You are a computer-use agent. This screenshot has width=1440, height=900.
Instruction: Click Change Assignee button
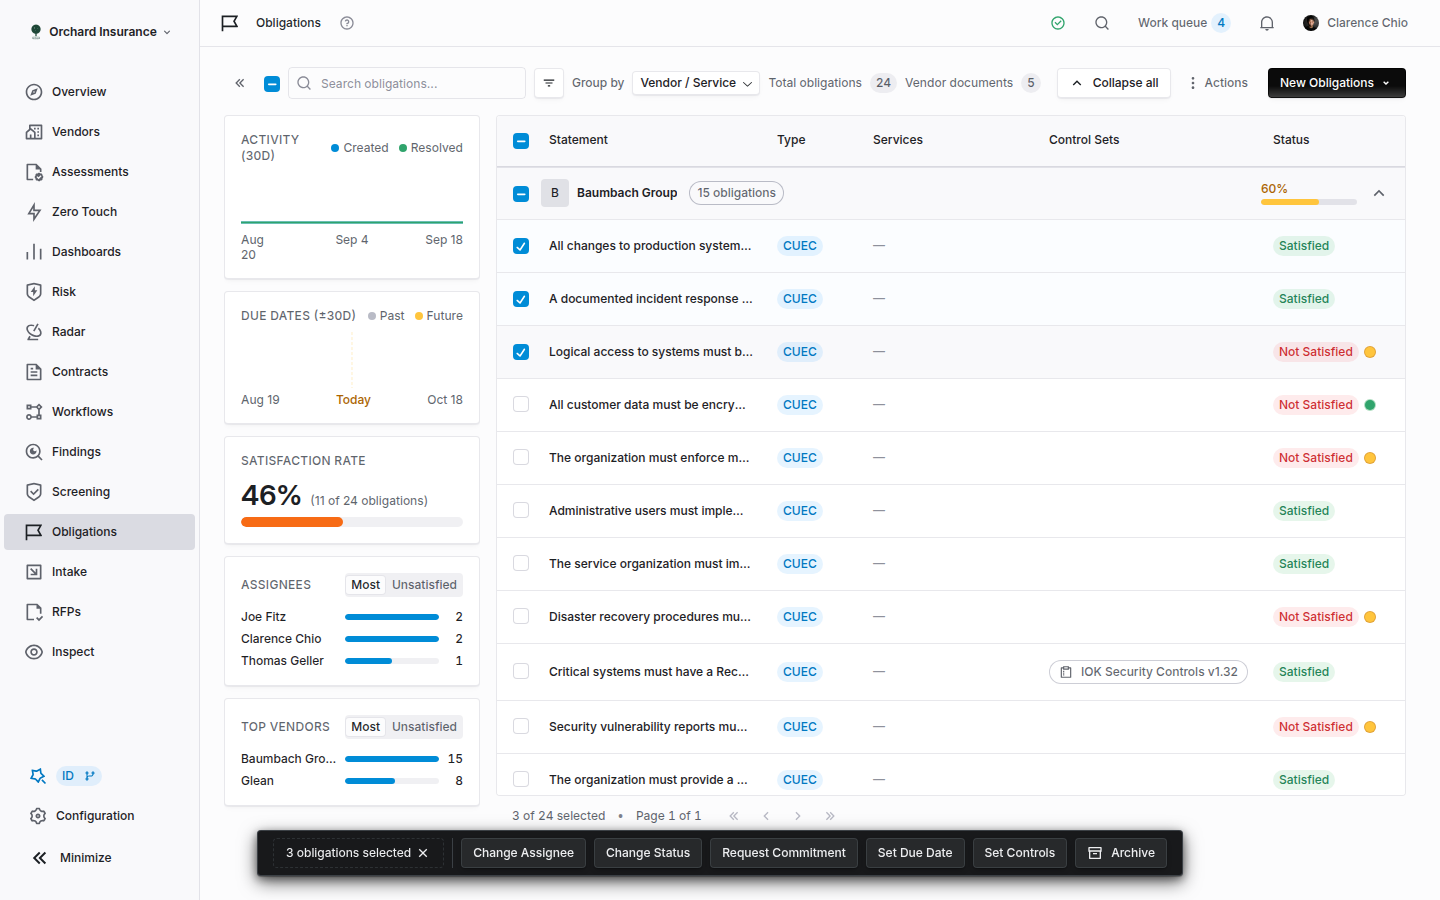523,853
